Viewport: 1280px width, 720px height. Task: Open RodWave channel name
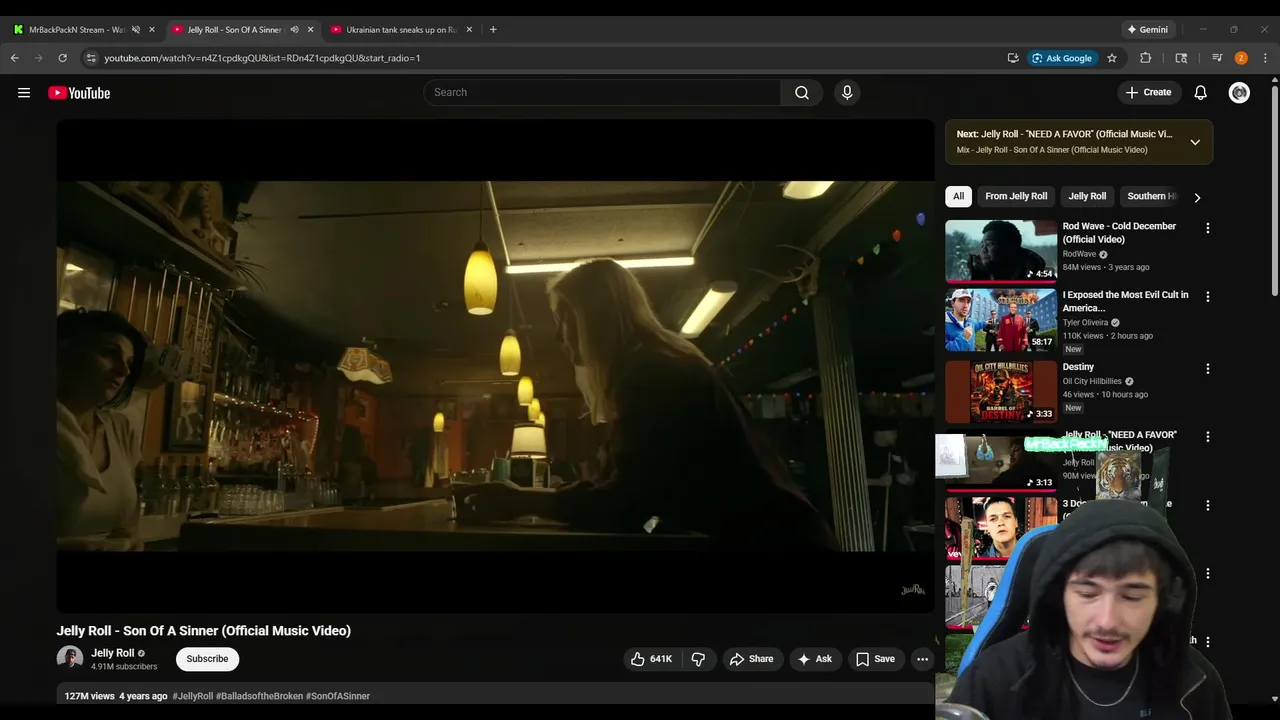click(x=1079, y=254)
